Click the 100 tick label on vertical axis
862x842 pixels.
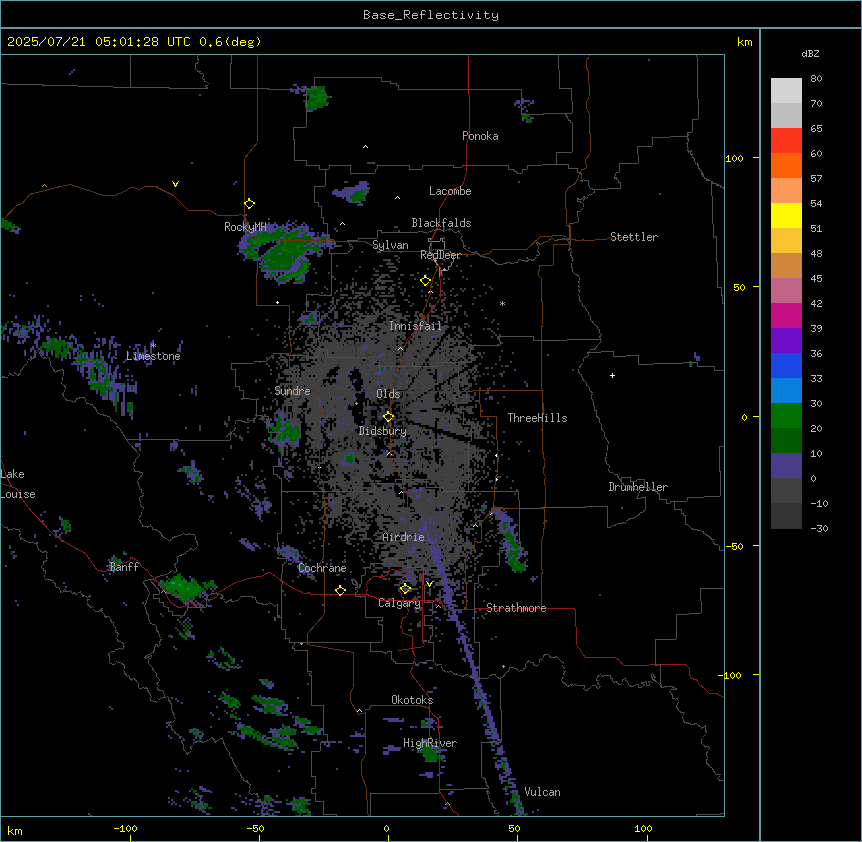[x=734, y=158]
